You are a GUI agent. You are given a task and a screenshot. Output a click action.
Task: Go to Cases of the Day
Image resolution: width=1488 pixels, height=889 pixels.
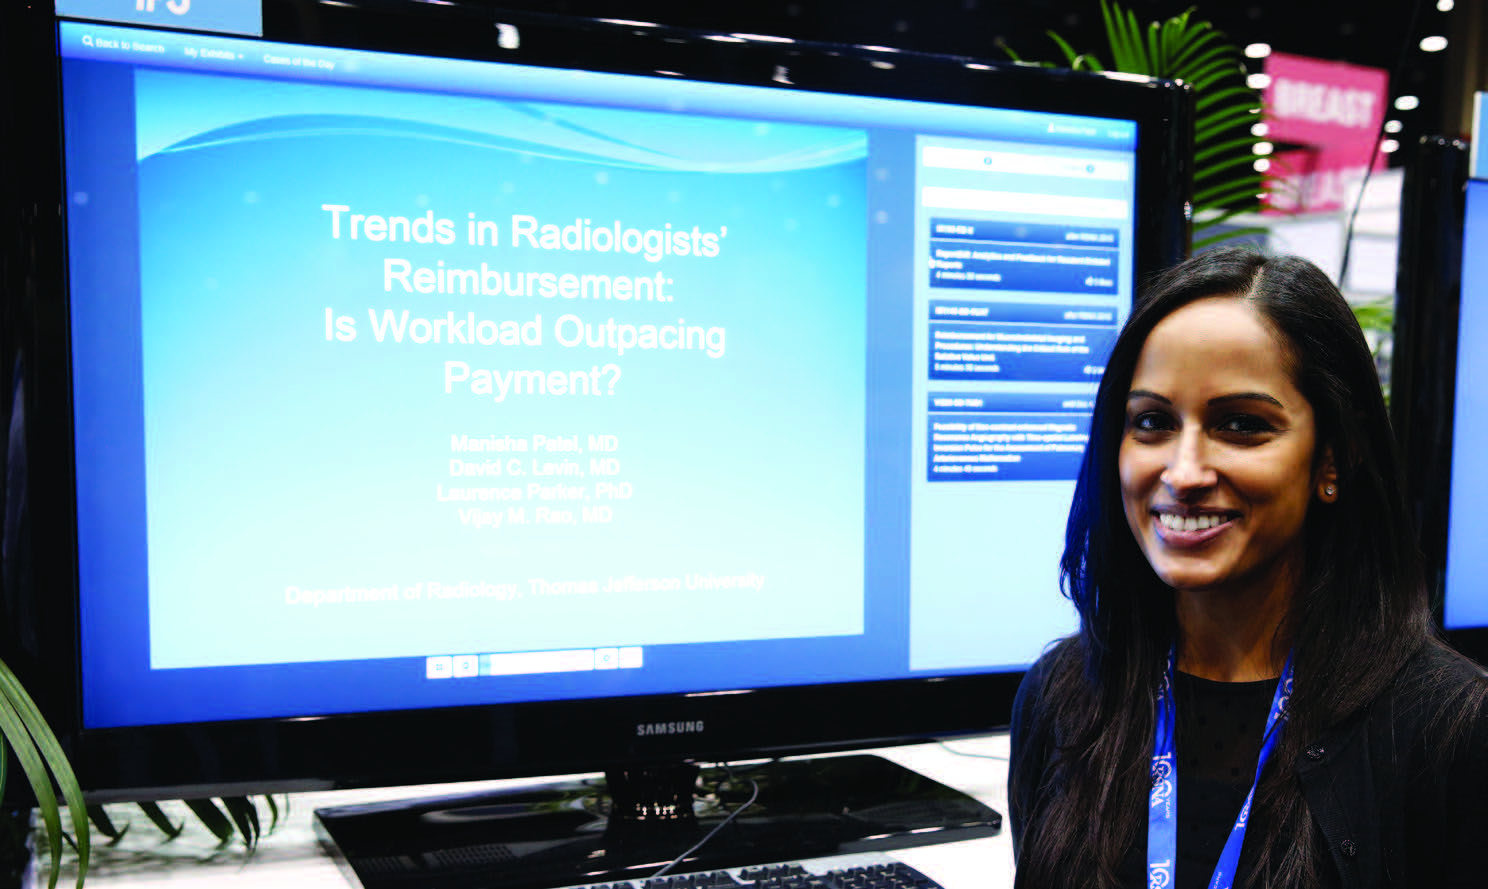point(298,62)
